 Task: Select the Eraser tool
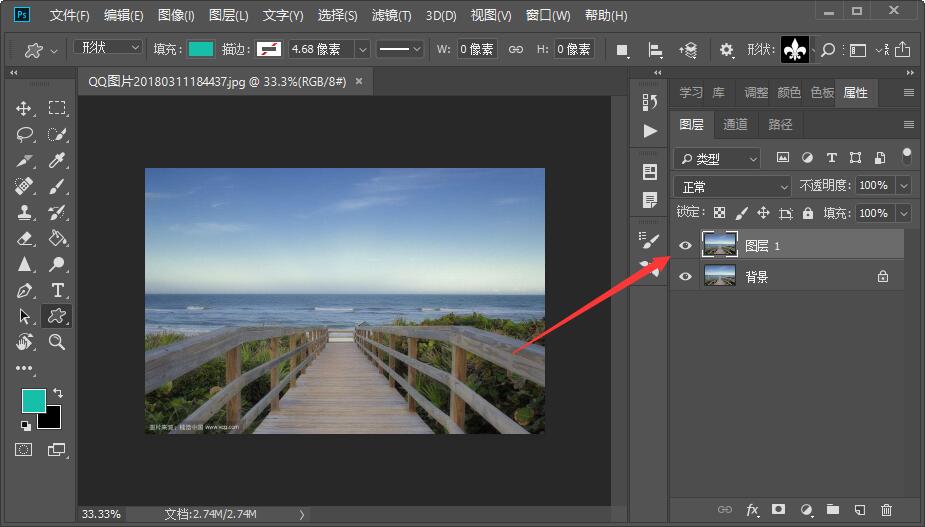(24, 238)
